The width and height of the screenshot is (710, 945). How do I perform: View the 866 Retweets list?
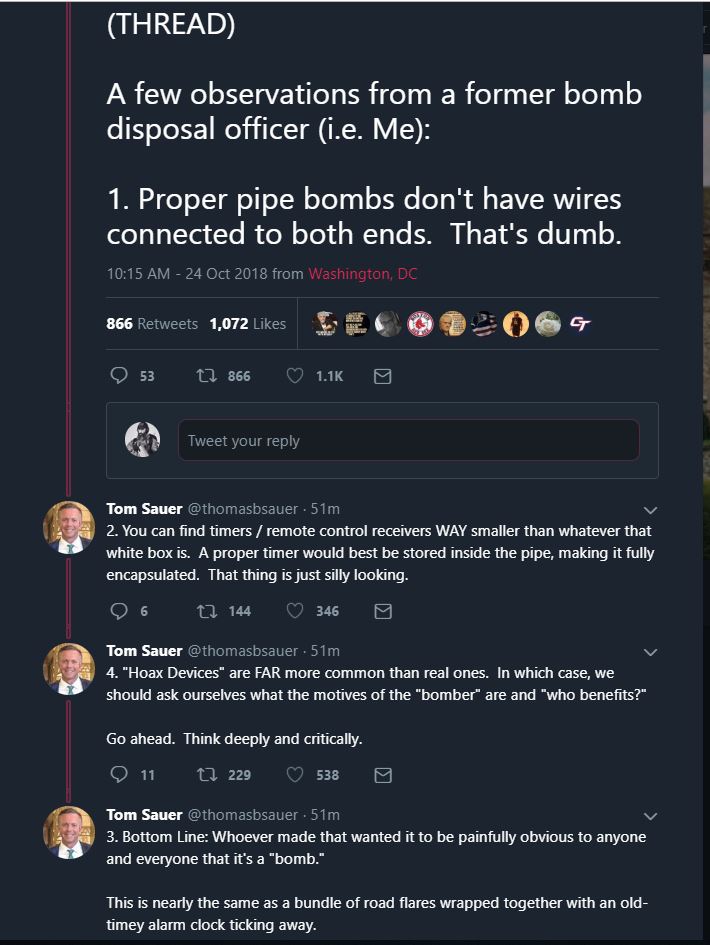tap(152, 324)
